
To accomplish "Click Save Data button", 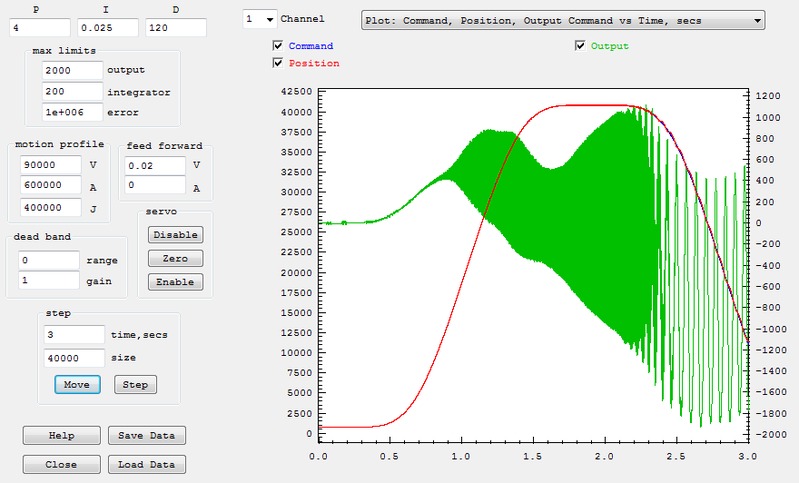I will [x=146, y=436].
